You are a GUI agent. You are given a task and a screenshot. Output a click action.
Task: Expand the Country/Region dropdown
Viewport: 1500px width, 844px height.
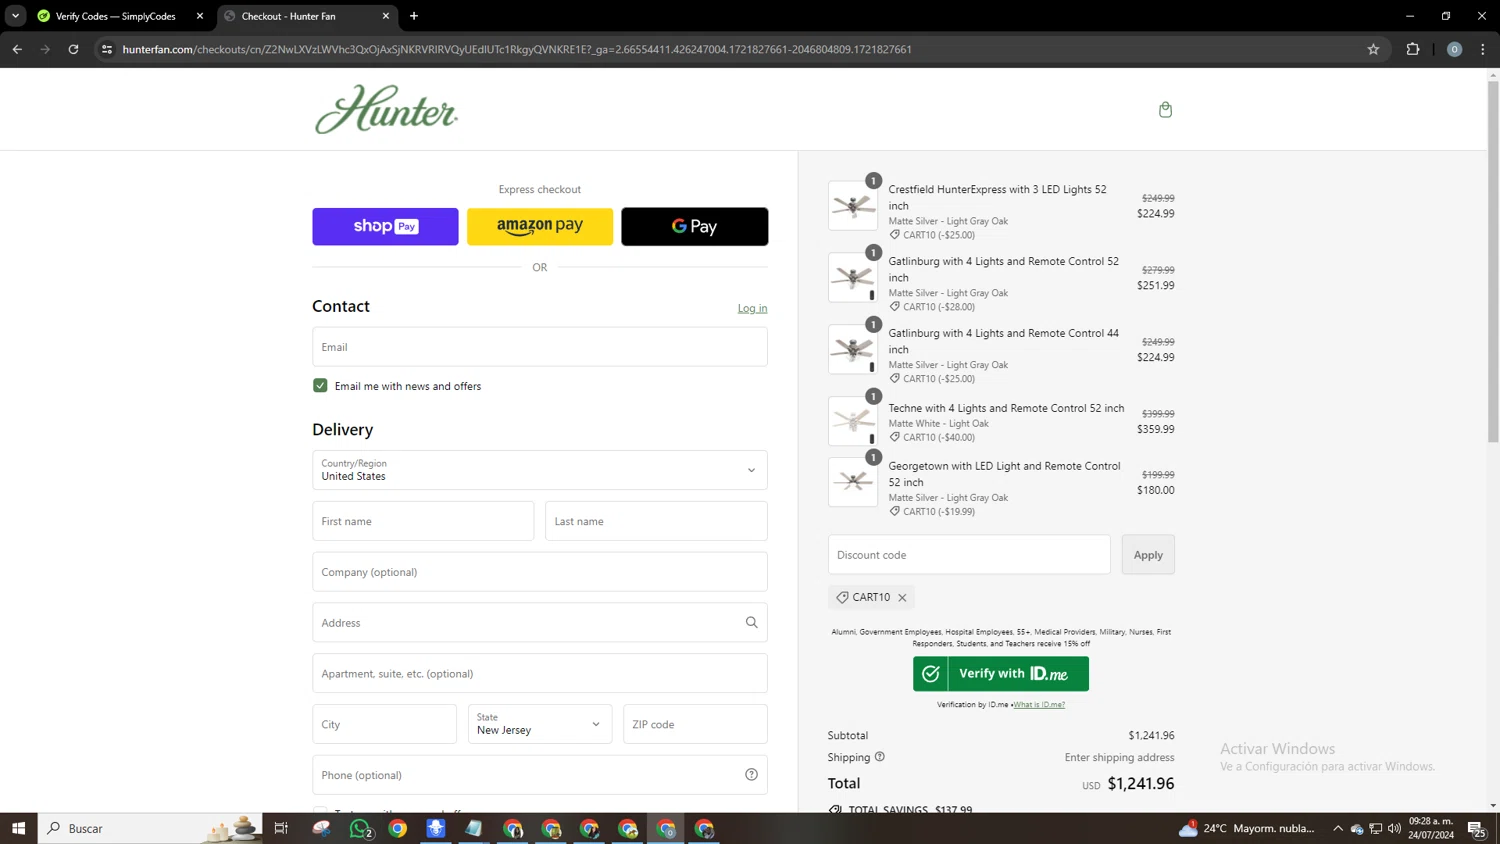click(540, 470)
